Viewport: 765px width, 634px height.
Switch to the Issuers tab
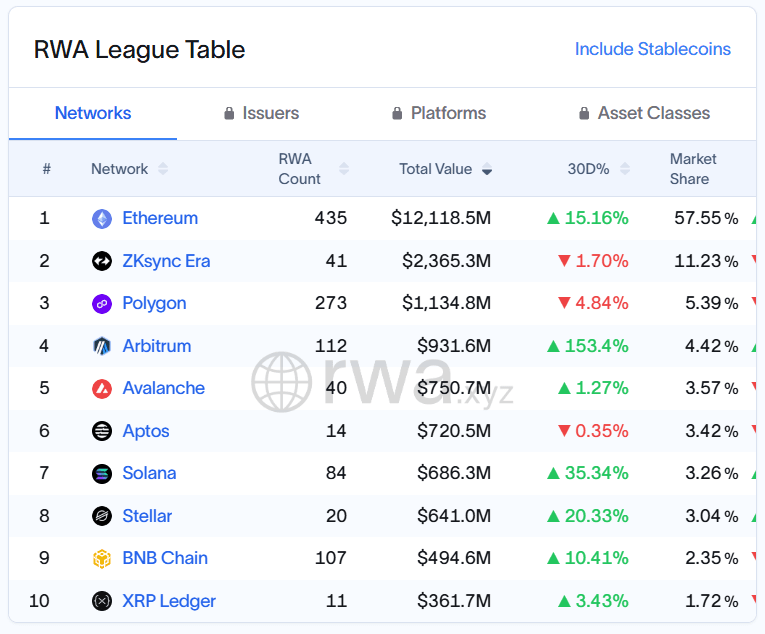(262, 113)
